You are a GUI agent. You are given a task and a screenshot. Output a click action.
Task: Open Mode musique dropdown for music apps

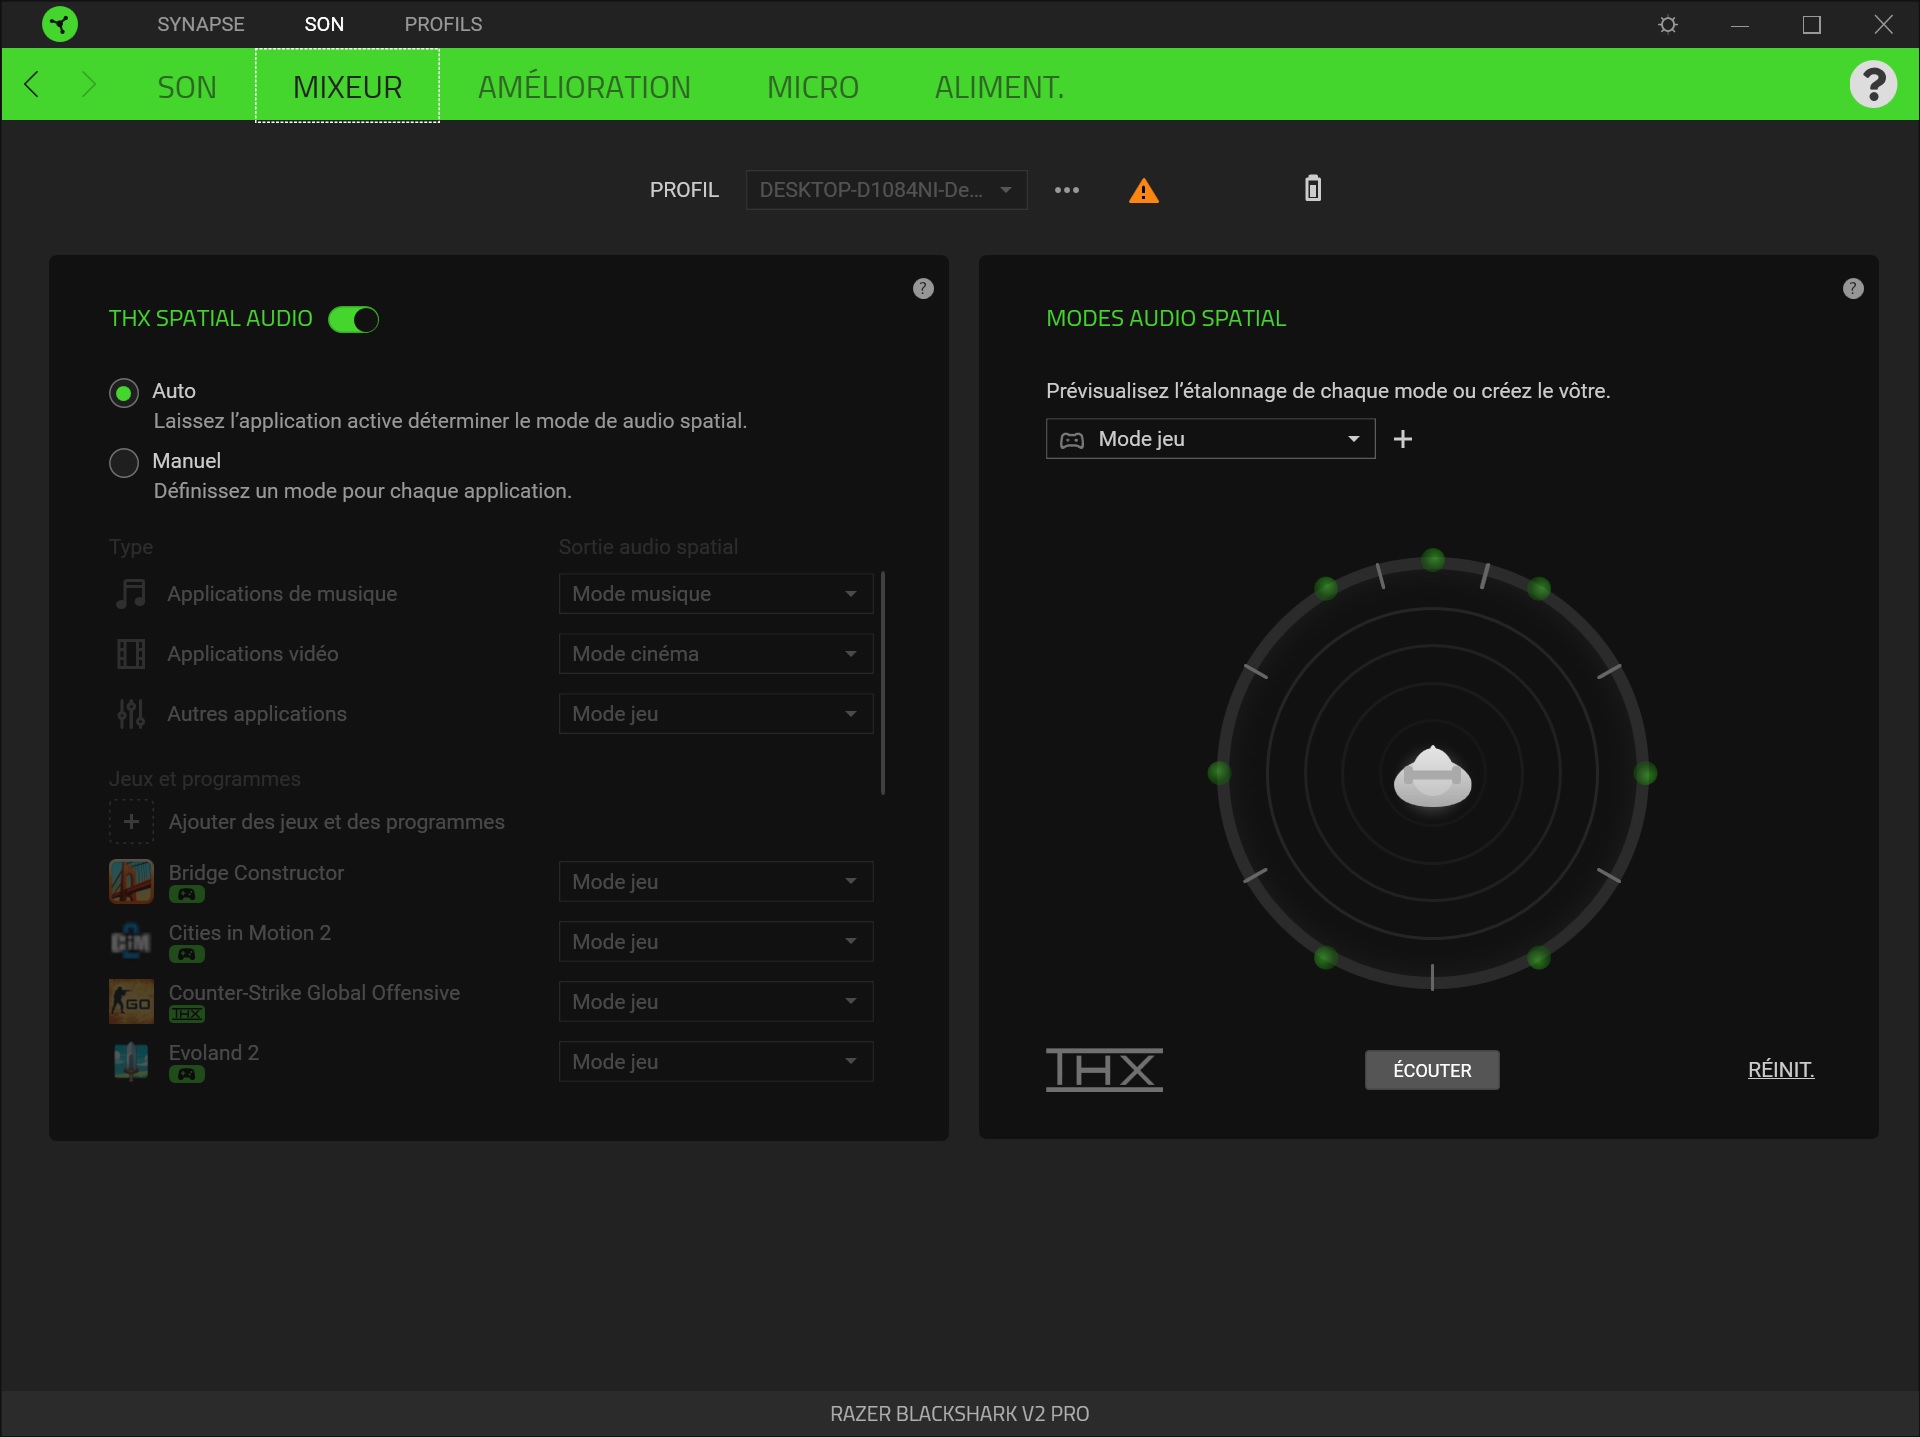point(715,594)
